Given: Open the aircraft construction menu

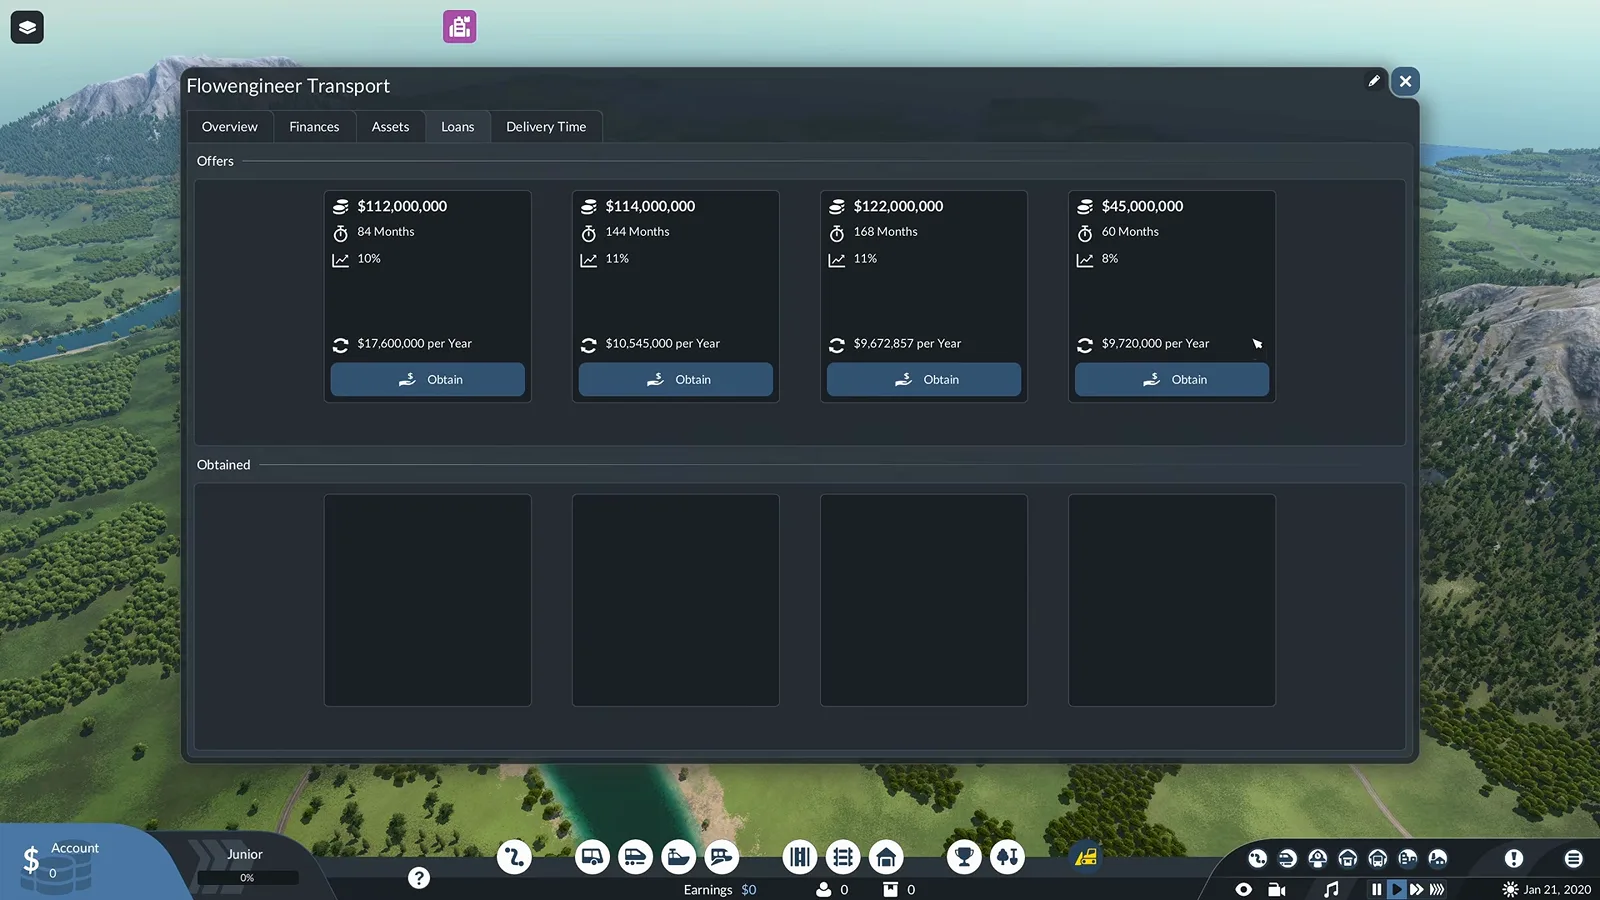Looking at the screenshot, I should (721, 857).
